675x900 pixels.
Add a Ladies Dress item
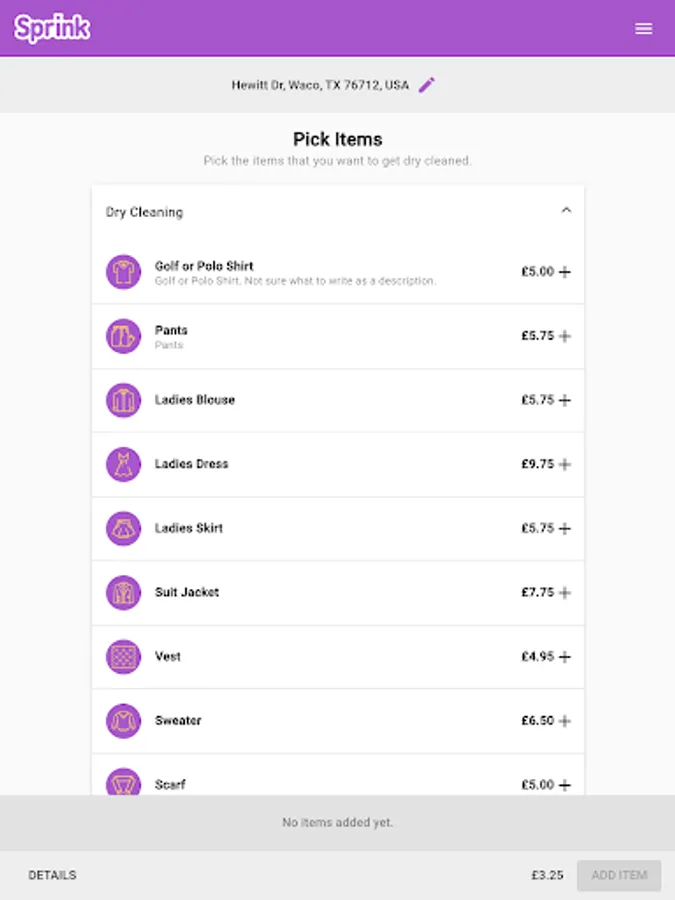[565, 464]
